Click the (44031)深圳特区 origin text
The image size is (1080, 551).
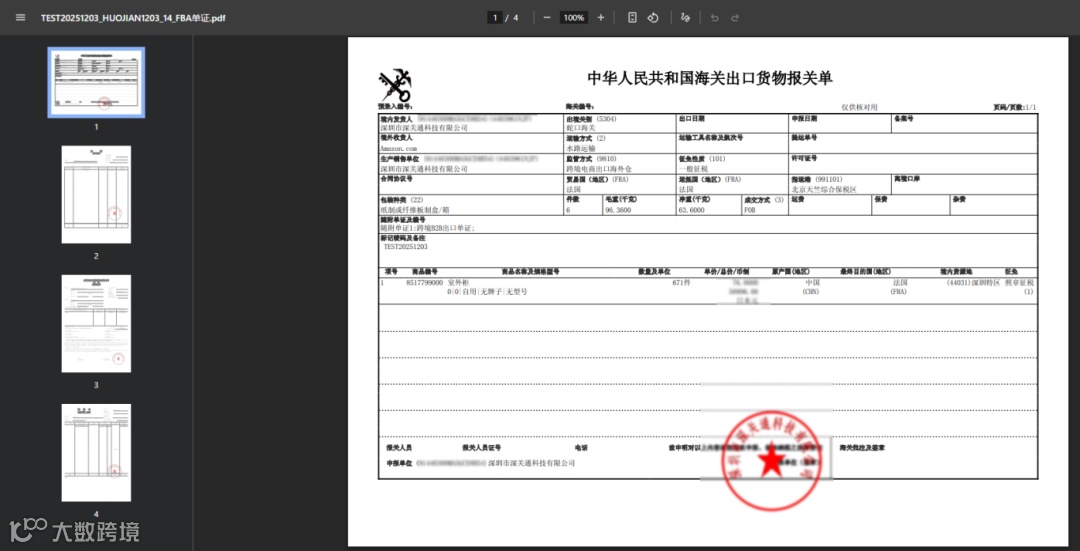(x=973, y=283)
